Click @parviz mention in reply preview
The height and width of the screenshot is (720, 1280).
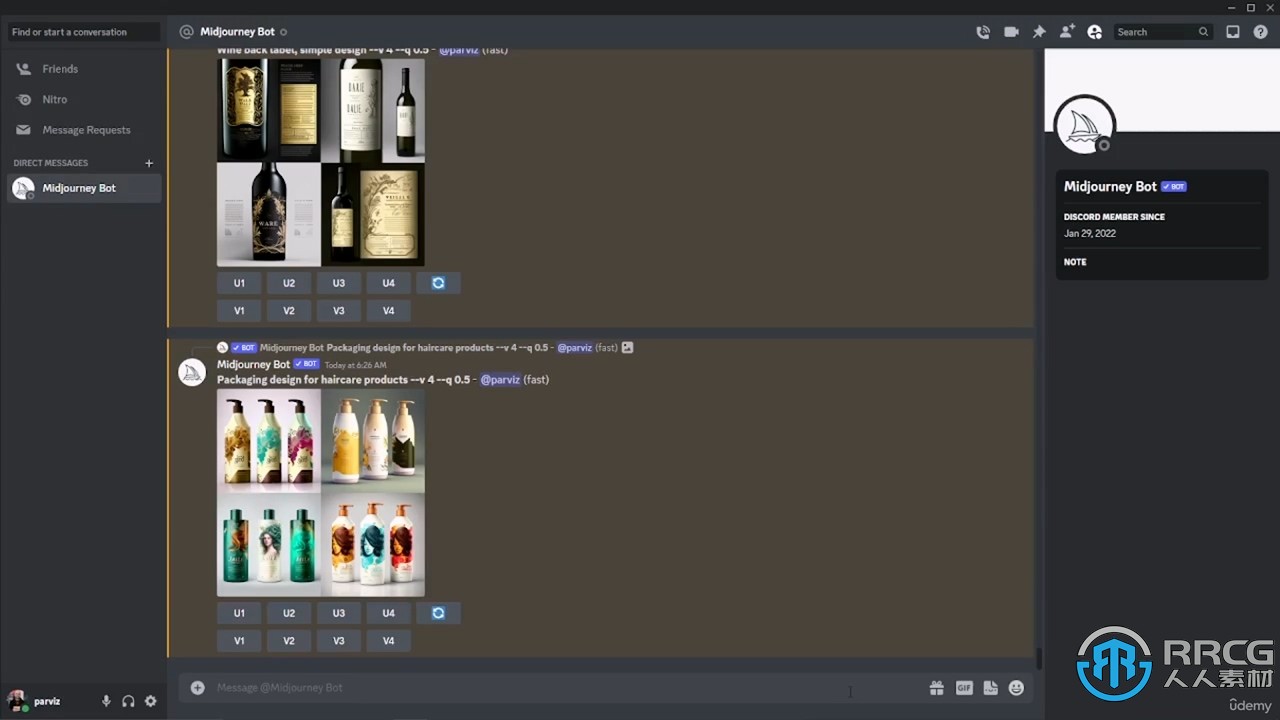coord(574,348)
